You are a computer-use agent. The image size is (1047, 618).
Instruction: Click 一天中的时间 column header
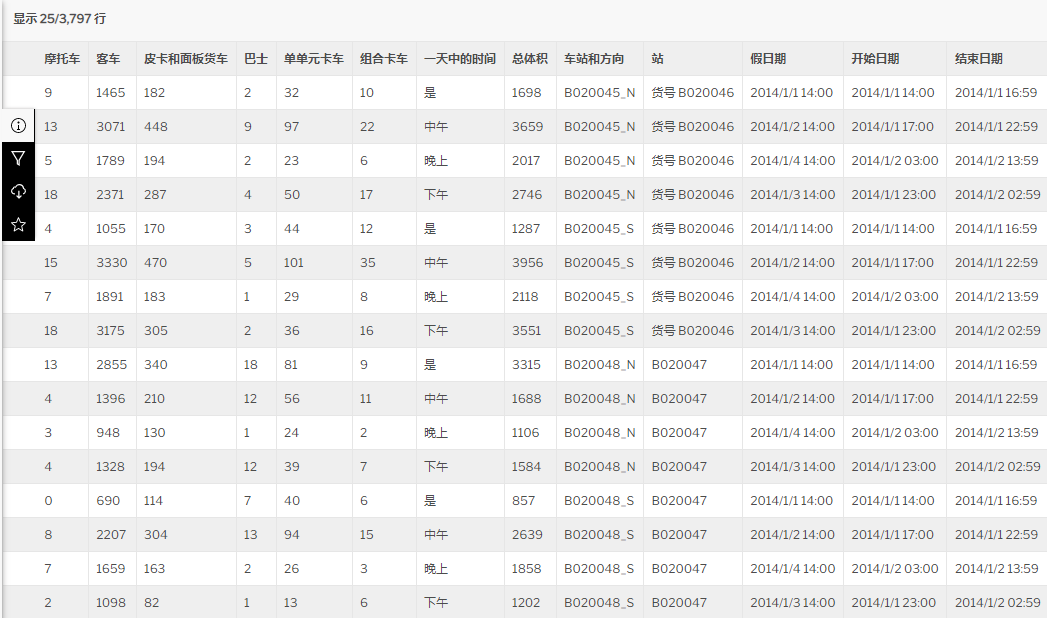tap(460, 59)
